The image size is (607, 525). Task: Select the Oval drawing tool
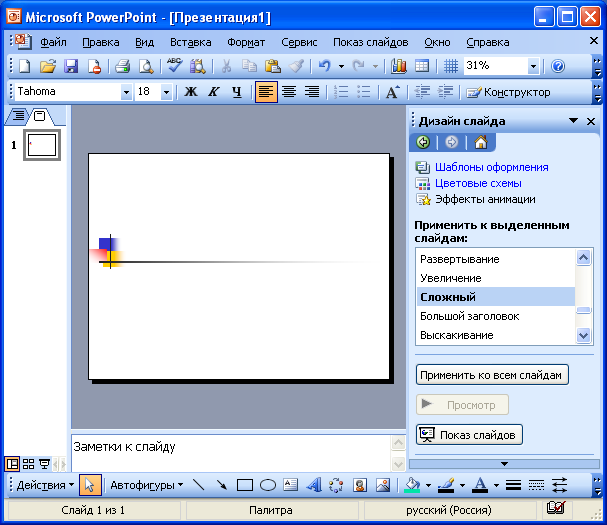pos(267,485)
